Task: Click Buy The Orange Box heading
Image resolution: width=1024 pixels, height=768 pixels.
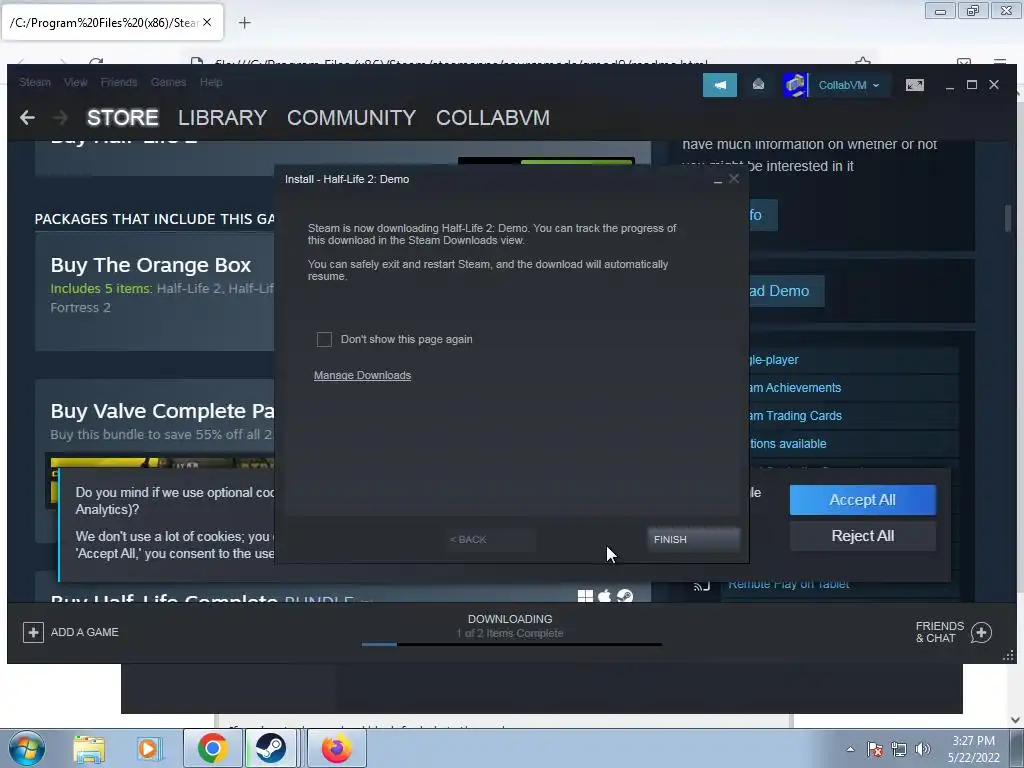Action: pos(151,265)
